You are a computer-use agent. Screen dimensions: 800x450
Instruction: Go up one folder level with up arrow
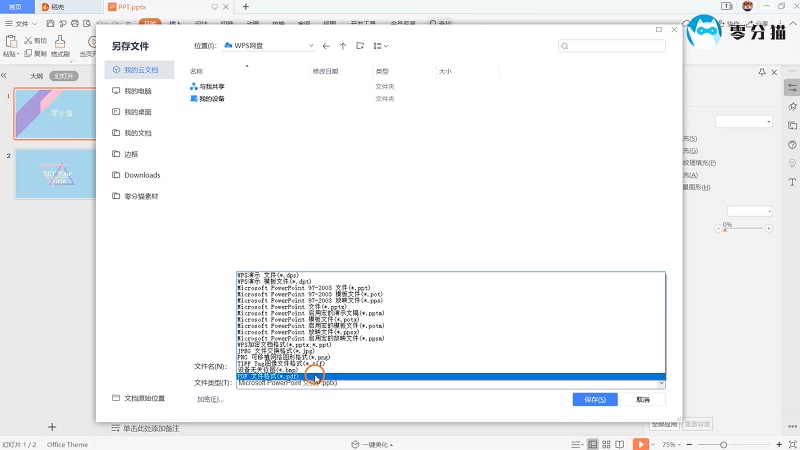coord(343,46)
